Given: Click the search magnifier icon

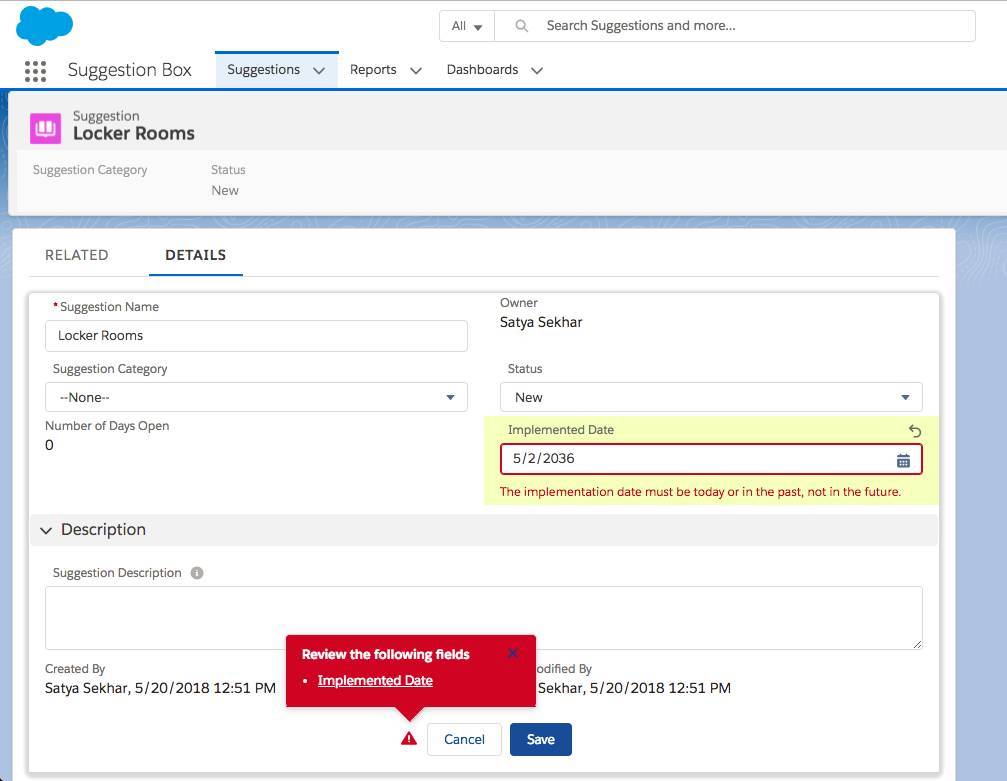Looking at the screenshot, I should click(521, 26).
